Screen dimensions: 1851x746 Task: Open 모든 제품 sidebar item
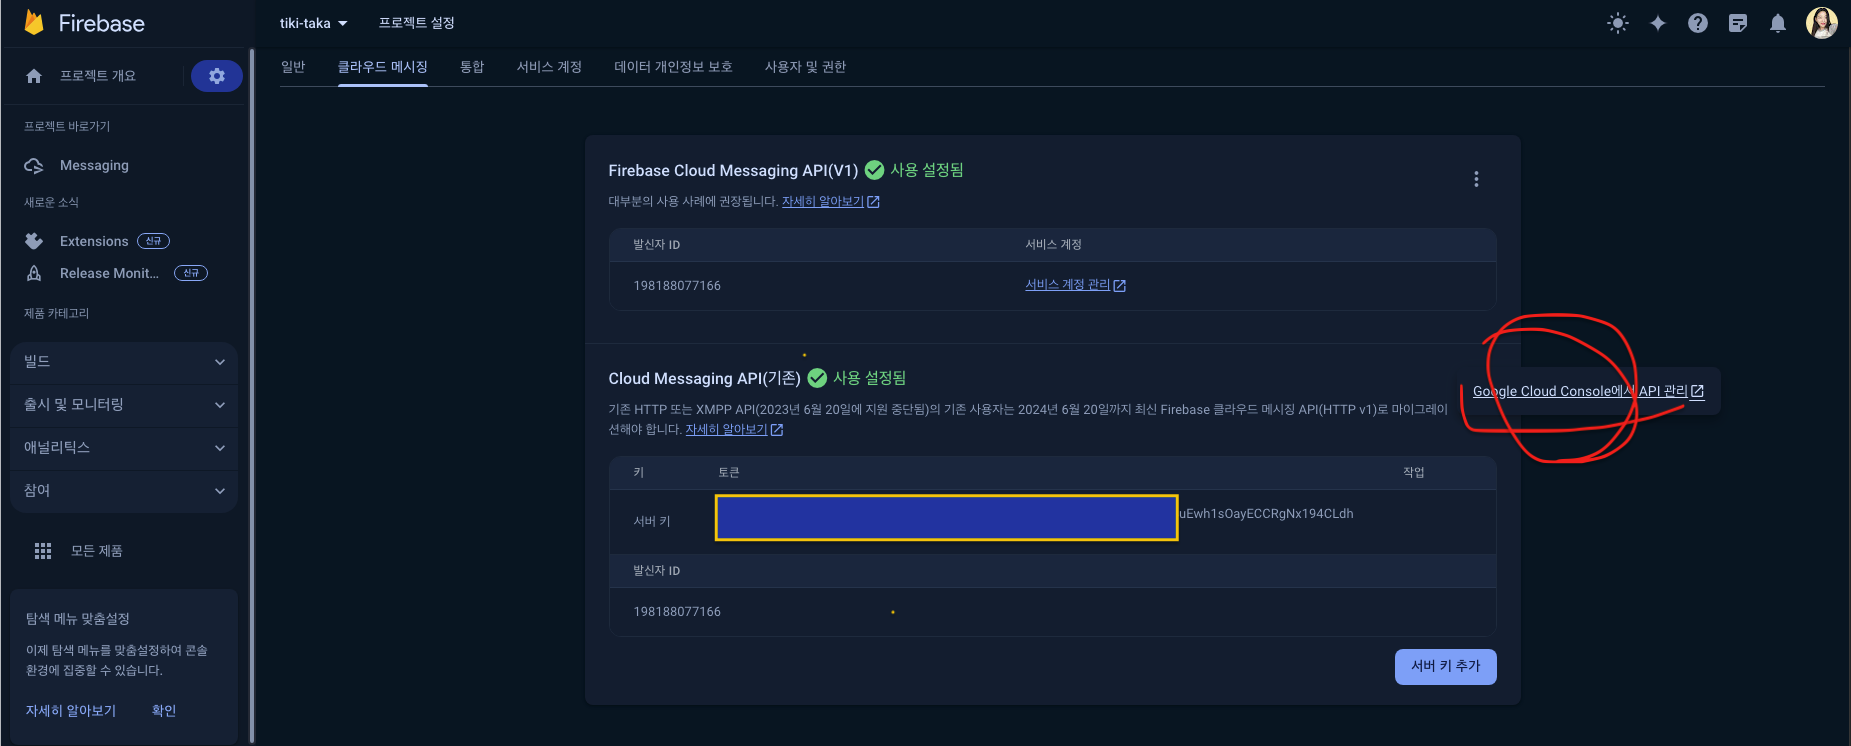pyautogui.click(x=97, y=551)
